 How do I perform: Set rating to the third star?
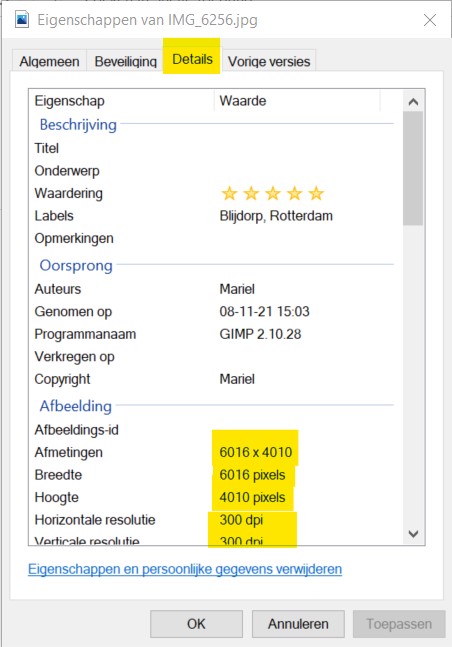coord(272,193)
